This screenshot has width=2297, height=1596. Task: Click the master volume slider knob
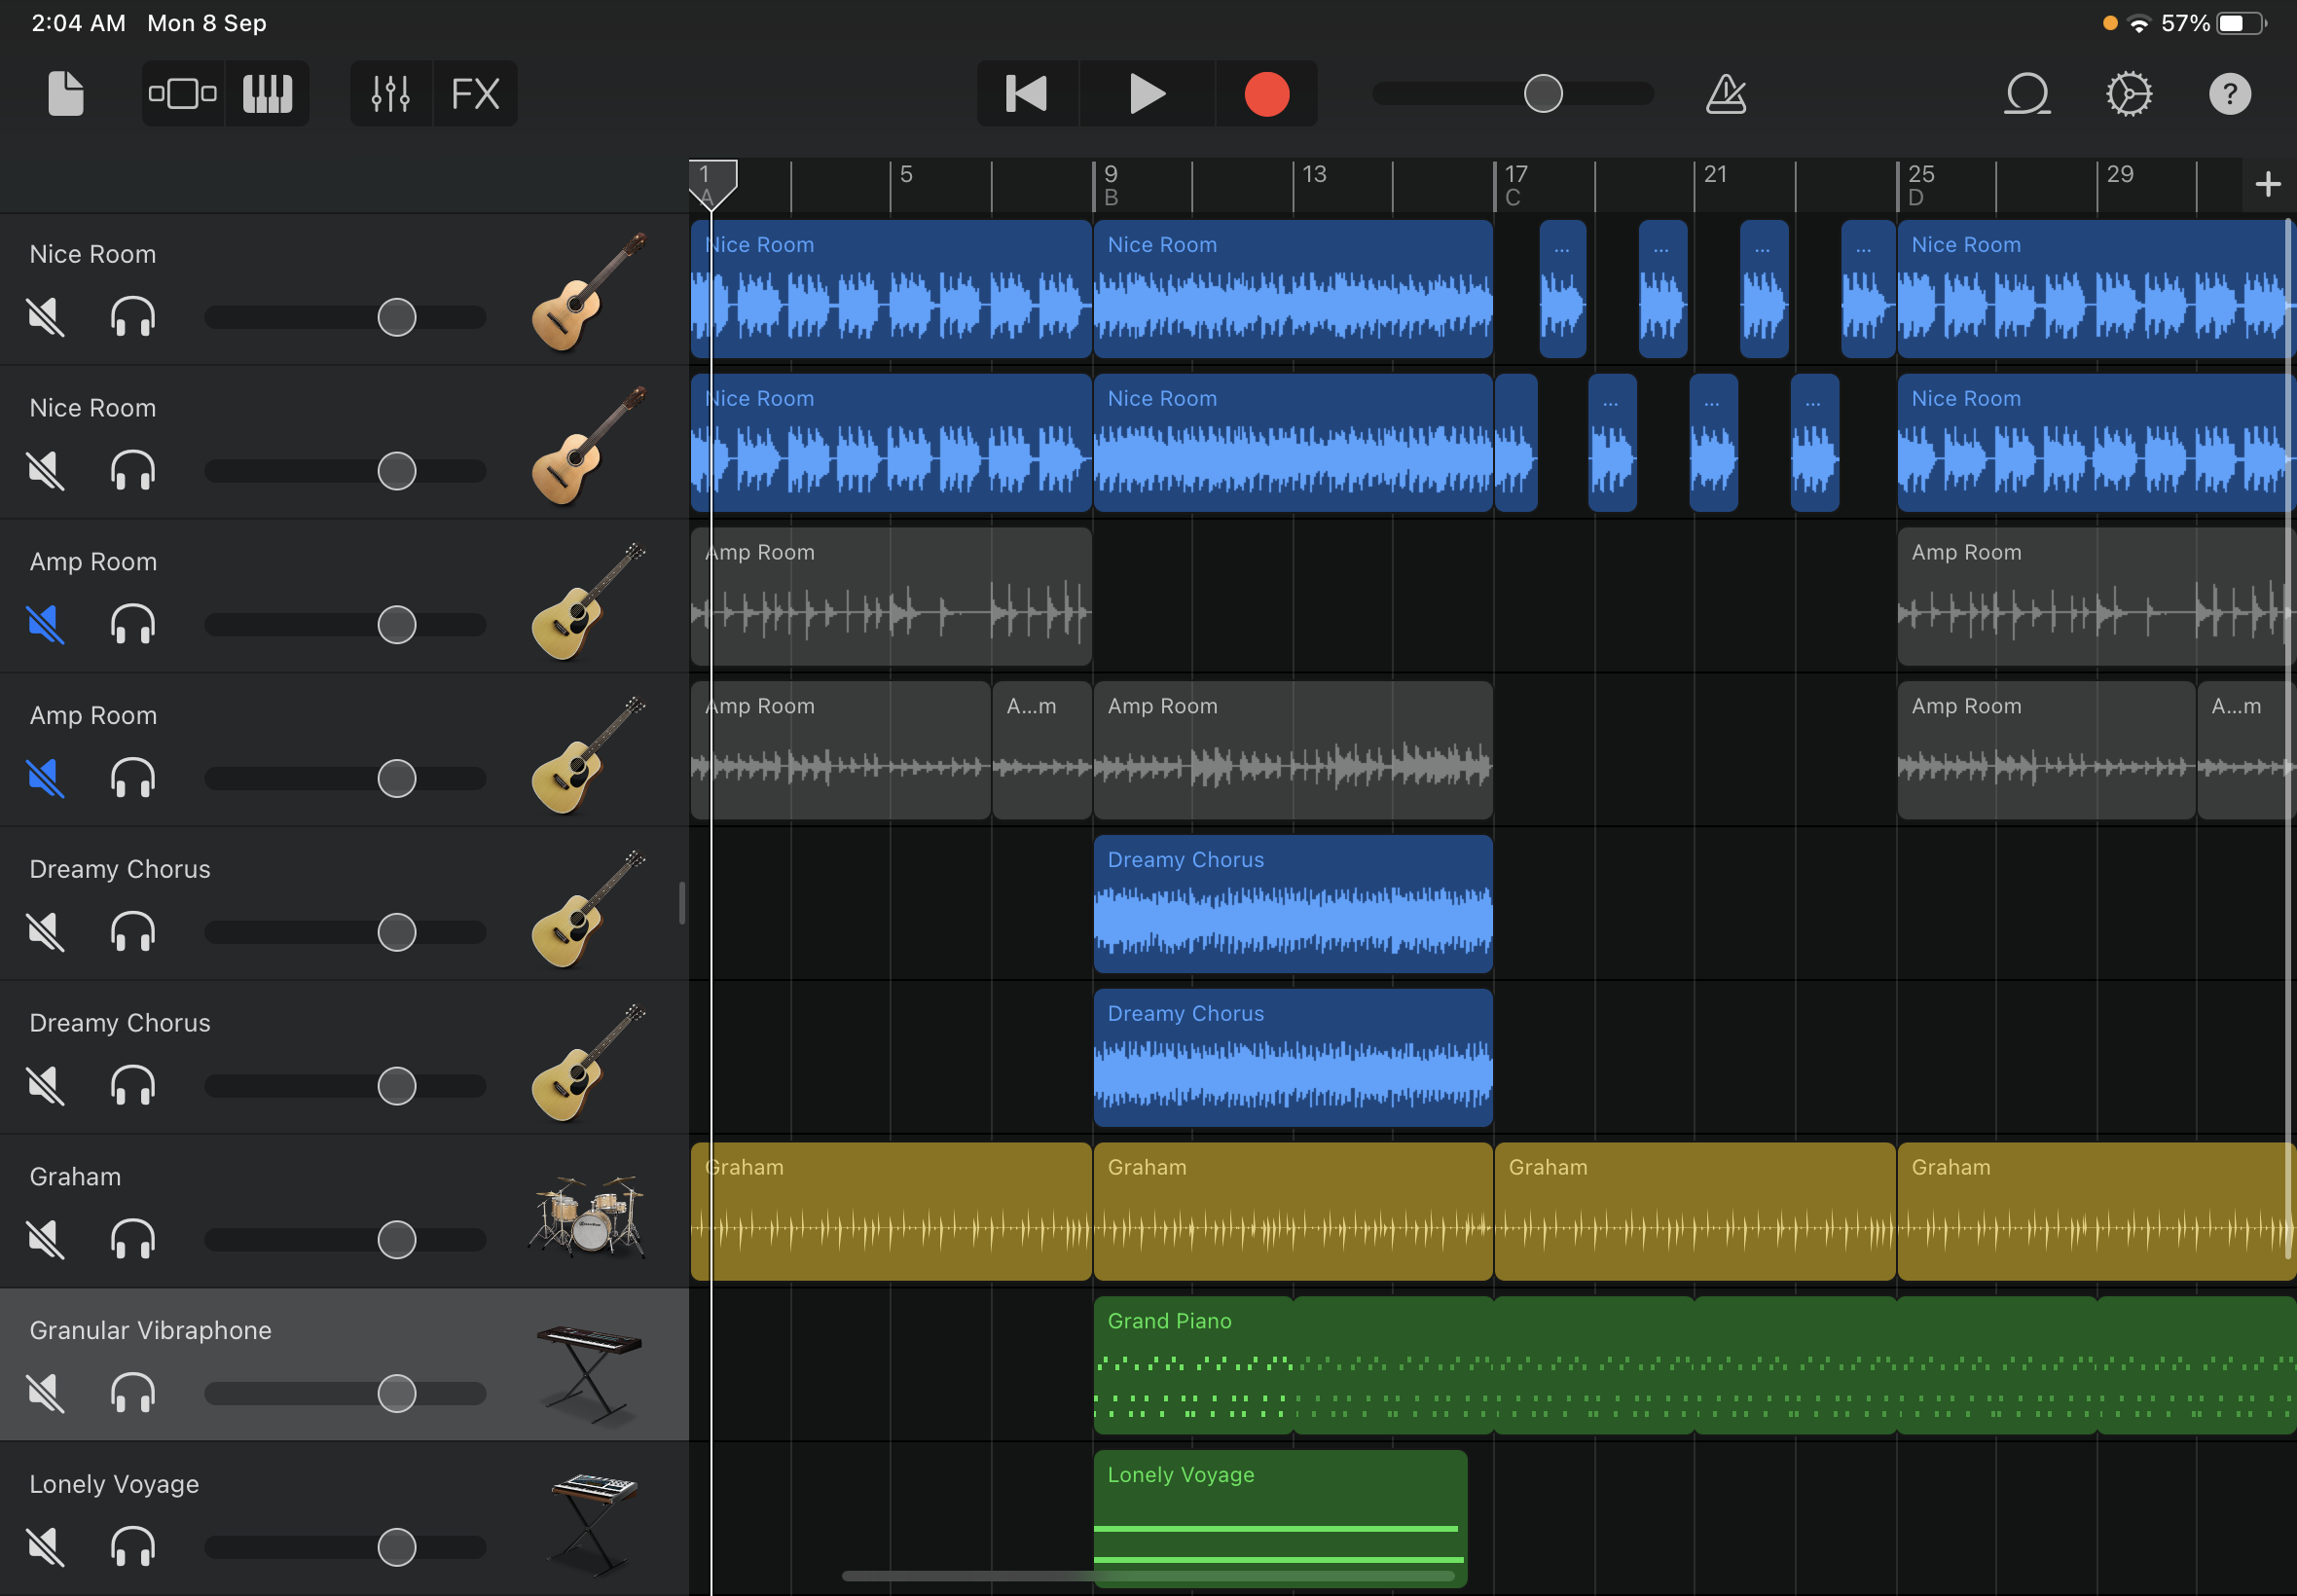[x=1542, y=94]
